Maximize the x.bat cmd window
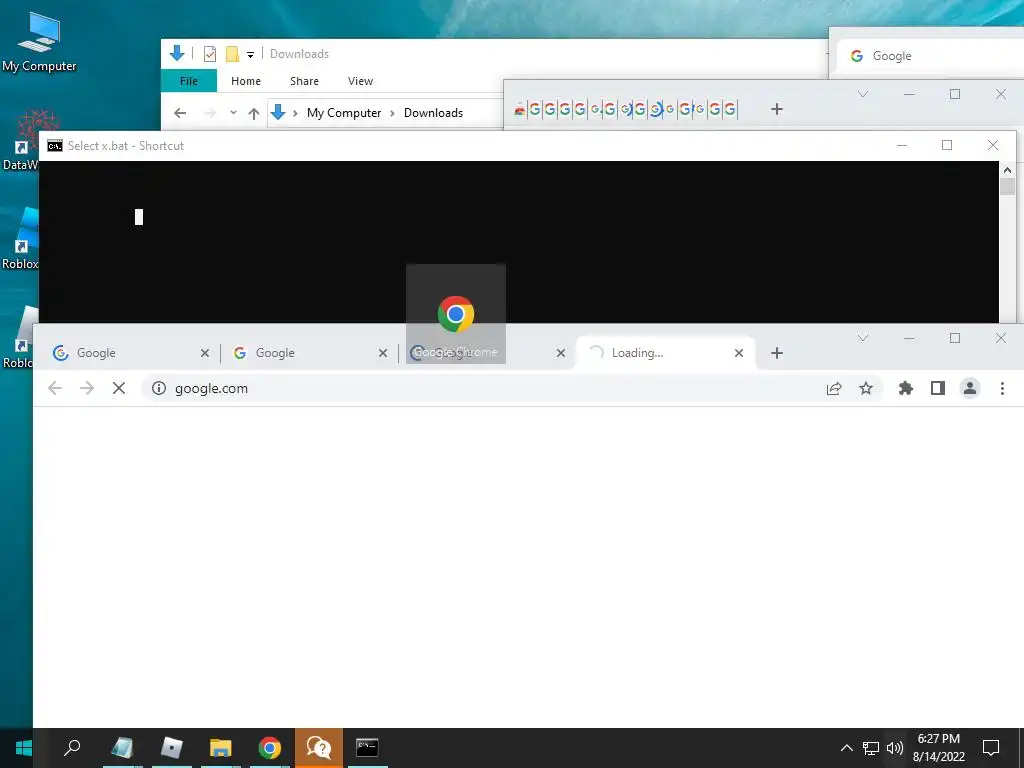 coord(947,146)
